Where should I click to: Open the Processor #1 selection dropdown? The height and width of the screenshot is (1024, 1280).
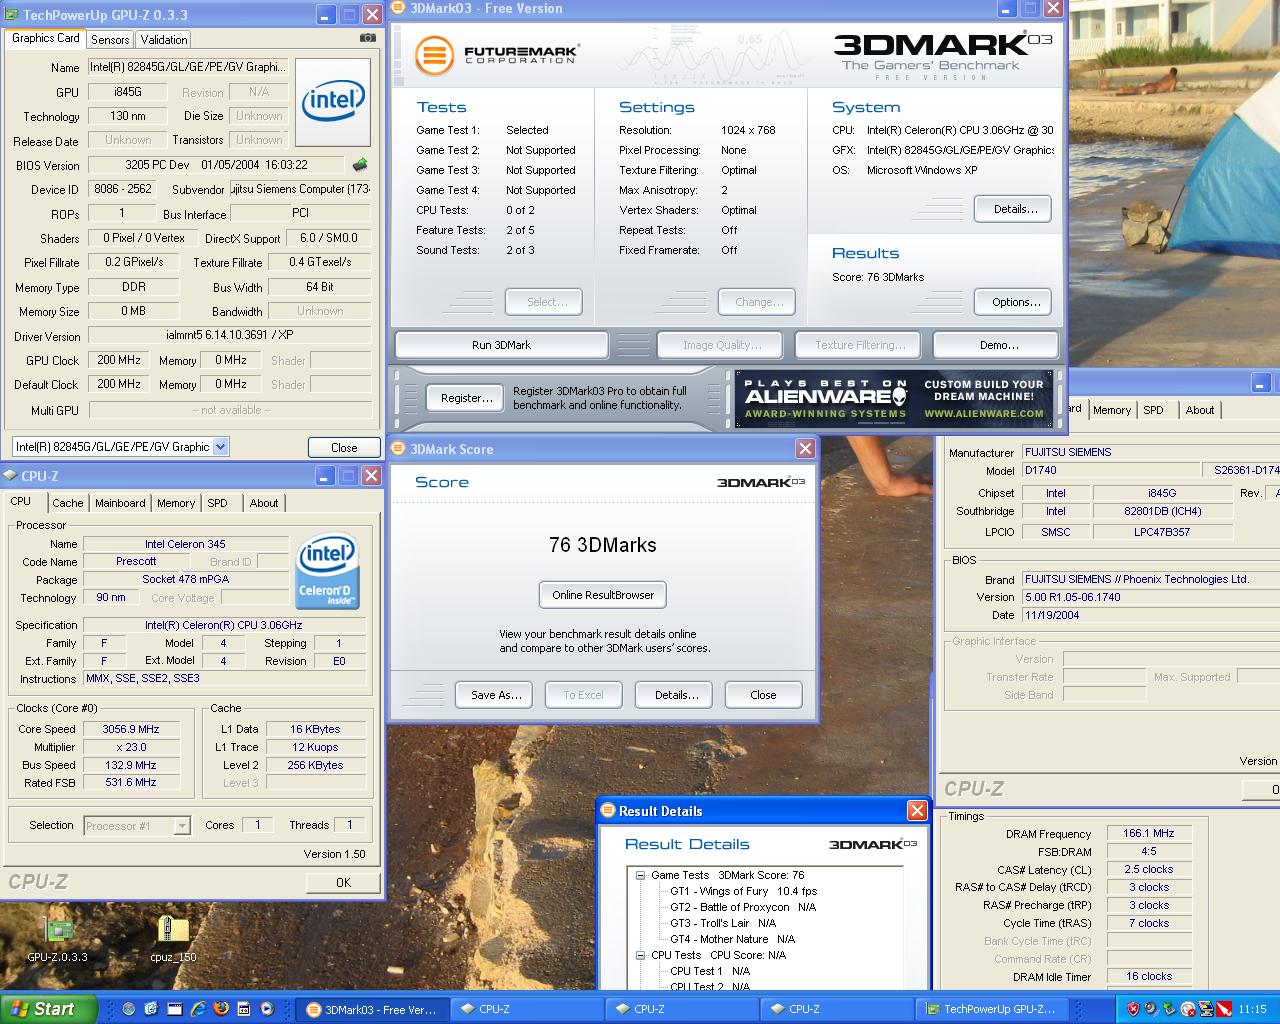[182, 826]
